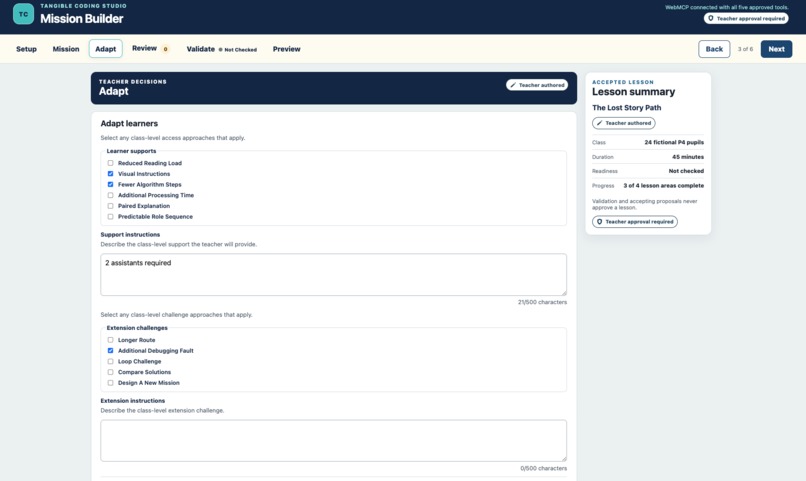Click the Extension instructions resize handle
Screen dimensions: 806x481
(563, 458)
